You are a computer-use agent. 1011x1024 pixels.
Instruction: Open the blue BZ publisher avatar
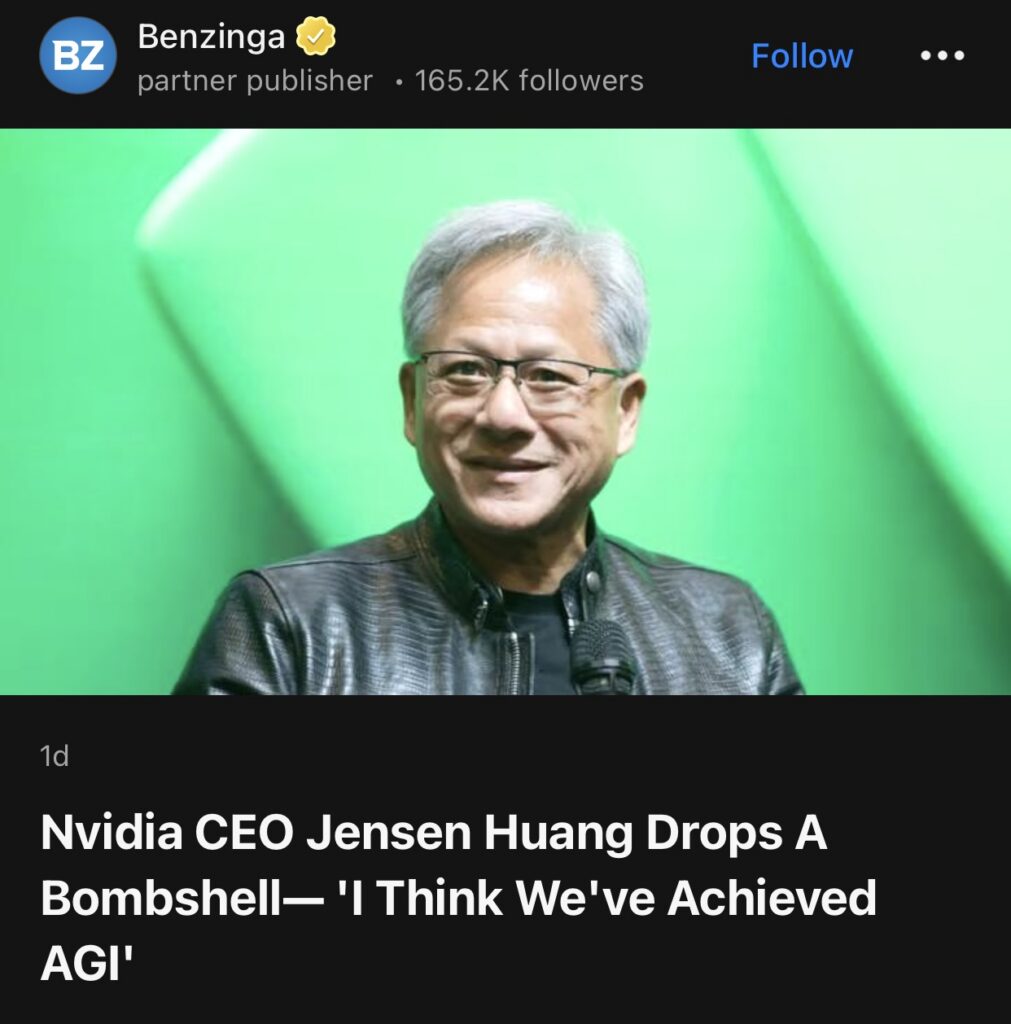78,56
